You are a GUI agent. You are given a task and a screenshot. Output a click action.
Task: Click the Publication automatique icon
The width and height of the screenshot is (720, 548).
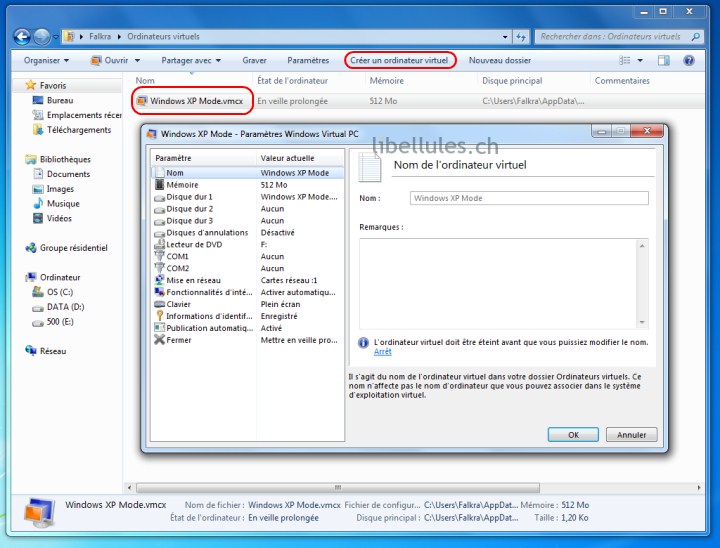159,328
